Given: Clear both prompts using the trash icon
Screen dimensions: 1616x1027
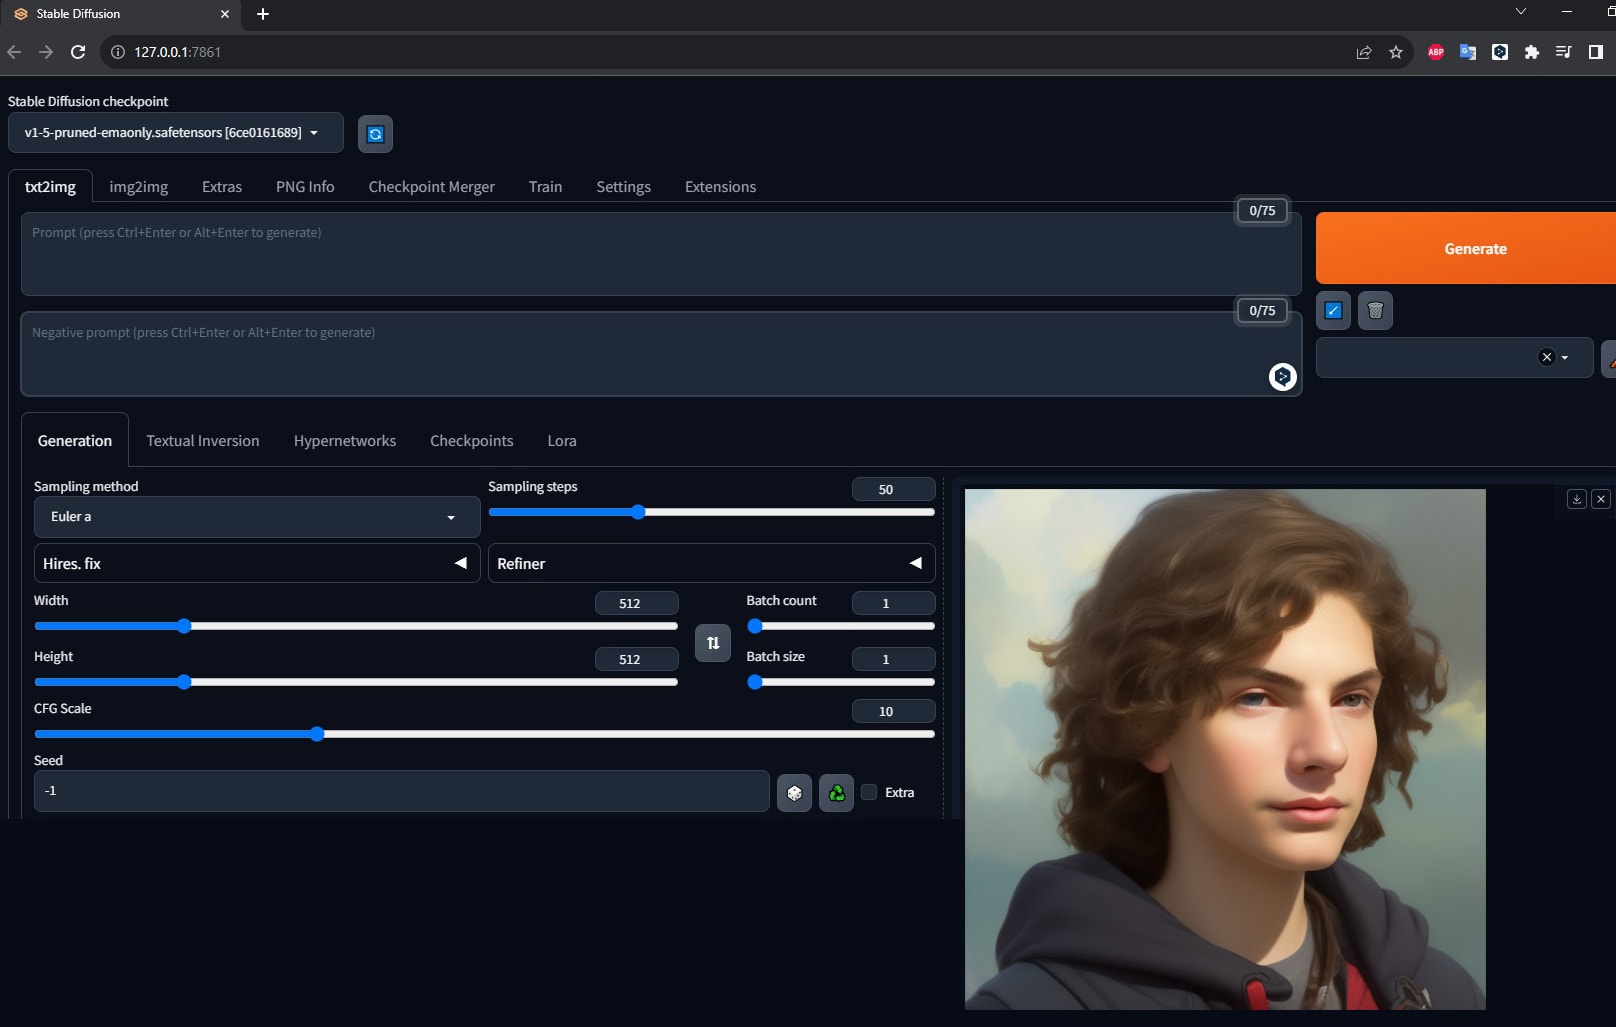Looking at the screenshot, I should point(1375,310).
